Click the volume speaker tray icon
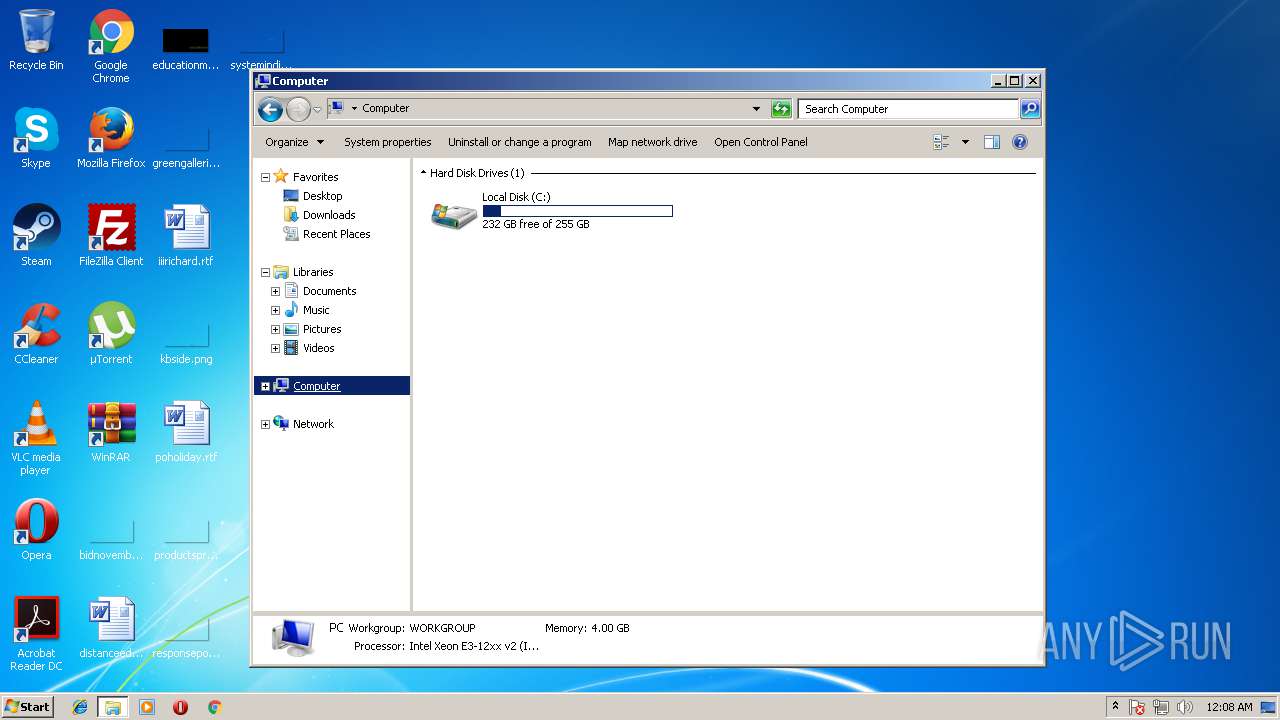Image resolution: width=1280 pixels, height=720 pixels. 1185,707
